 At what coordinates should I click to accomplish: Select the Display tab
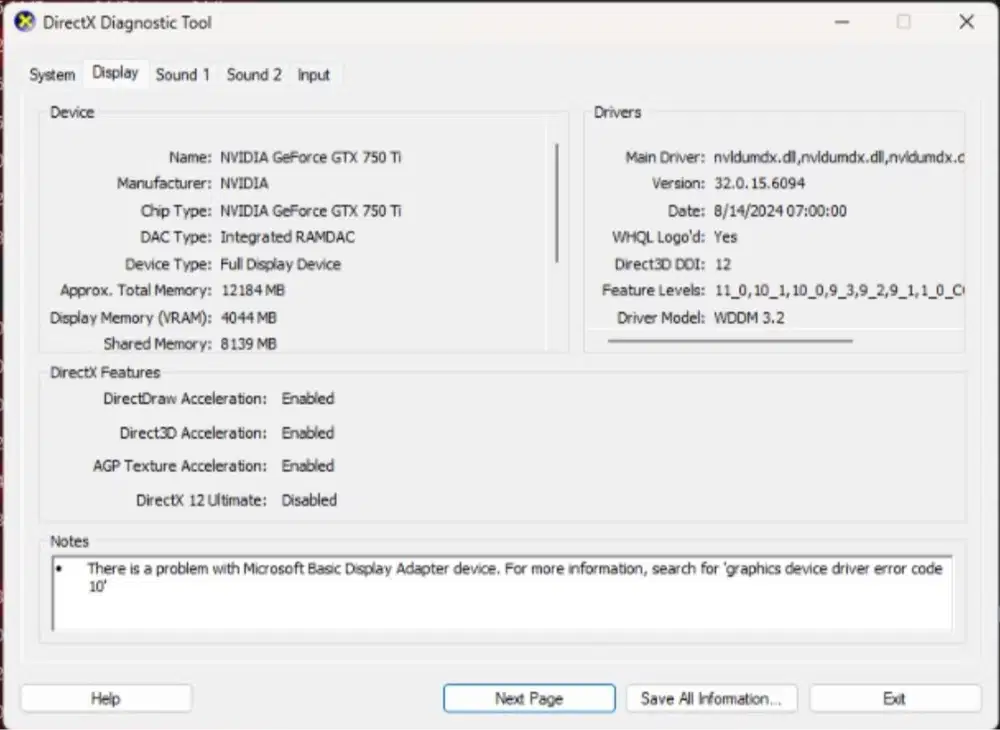[x=115, y=73]
